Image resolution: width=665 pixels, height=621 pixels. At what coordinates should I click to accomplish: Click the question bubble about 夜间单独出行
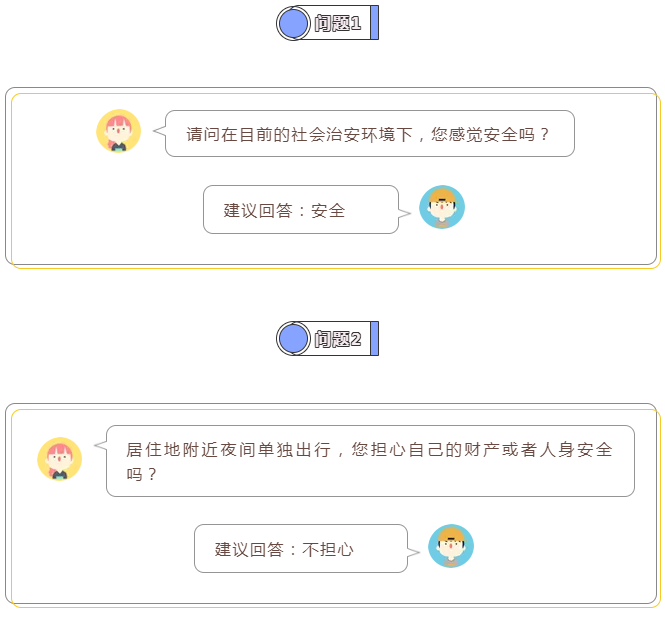[x=370, y=461]
